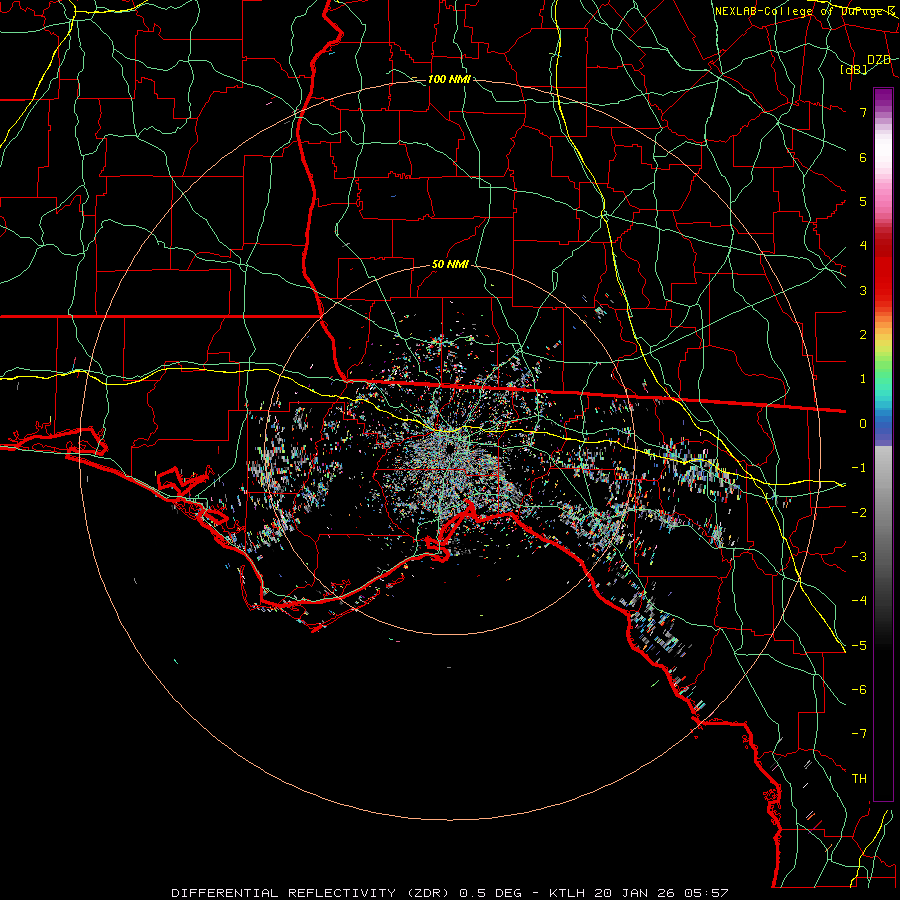Click the -7 value on the color scale

click(x=859, y=734)
